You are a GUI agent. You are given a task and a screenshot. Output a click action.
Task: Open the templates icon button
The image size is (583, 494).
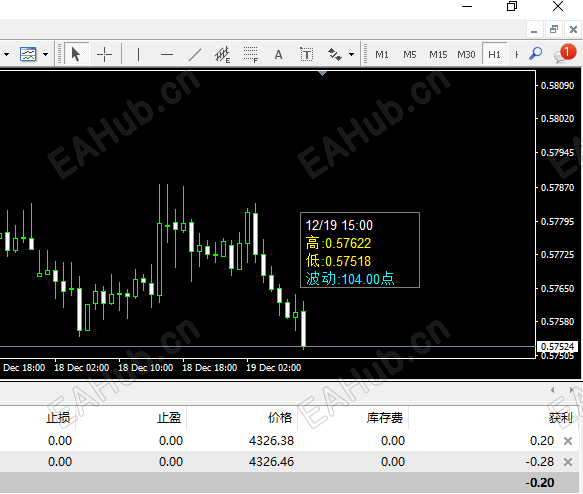(x=28, y=54)
